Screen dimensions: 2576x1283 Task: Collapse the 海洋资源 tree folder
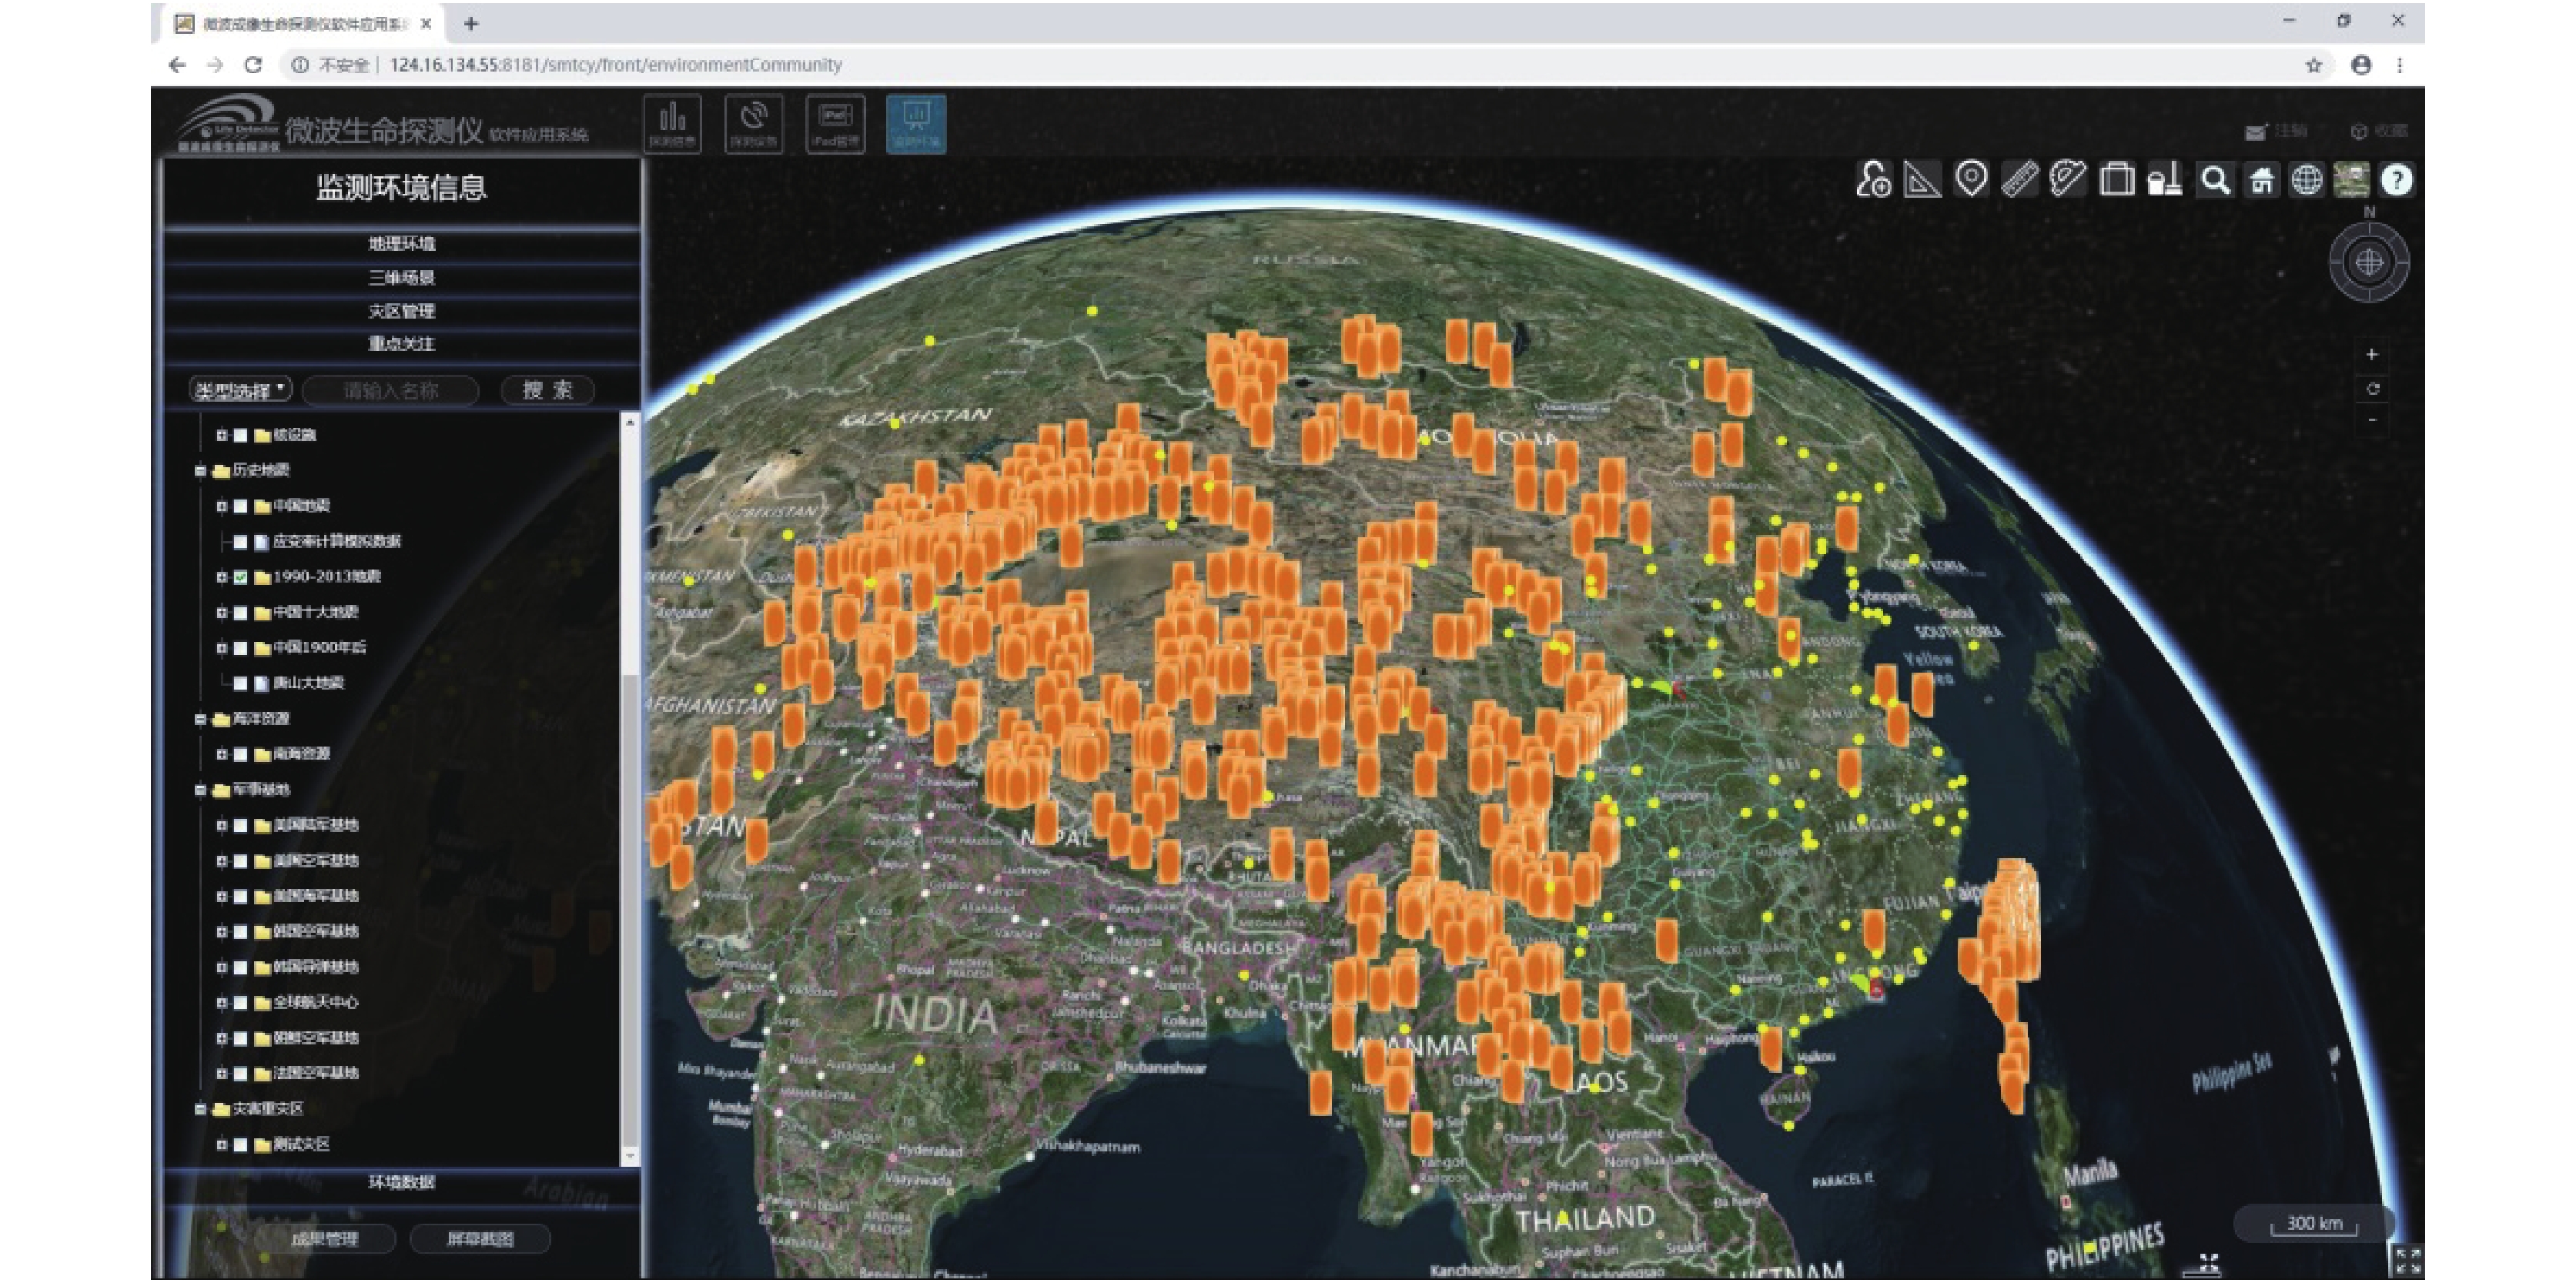coord(200,719)
